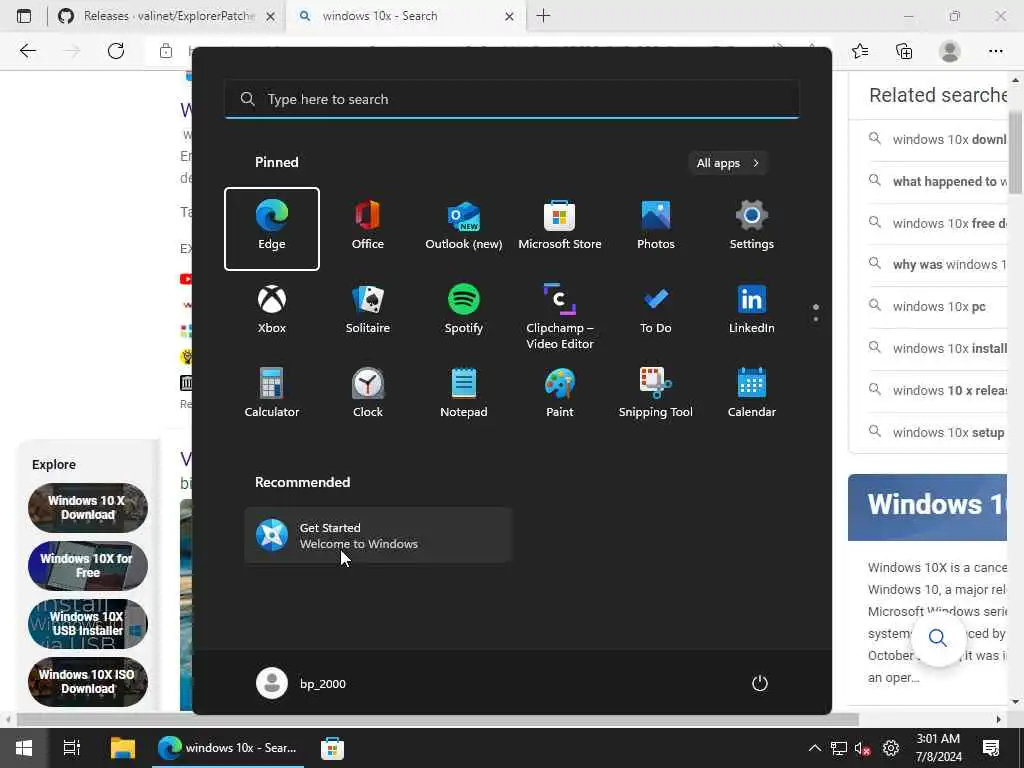Open Outlook (new) app
Viewport: 1024px width, 768px height.
tap(464, 228)
